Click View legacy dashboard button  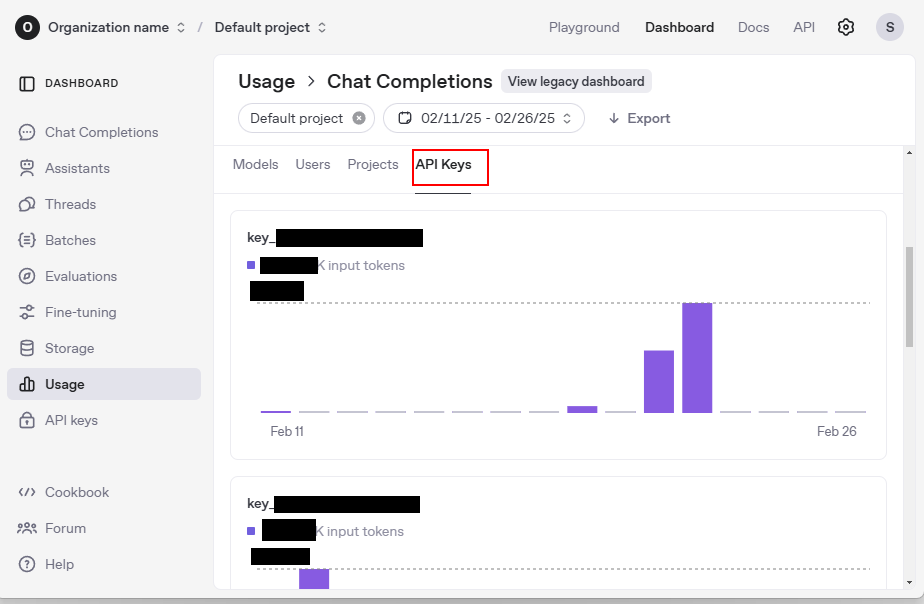click(x=576, y=81)
